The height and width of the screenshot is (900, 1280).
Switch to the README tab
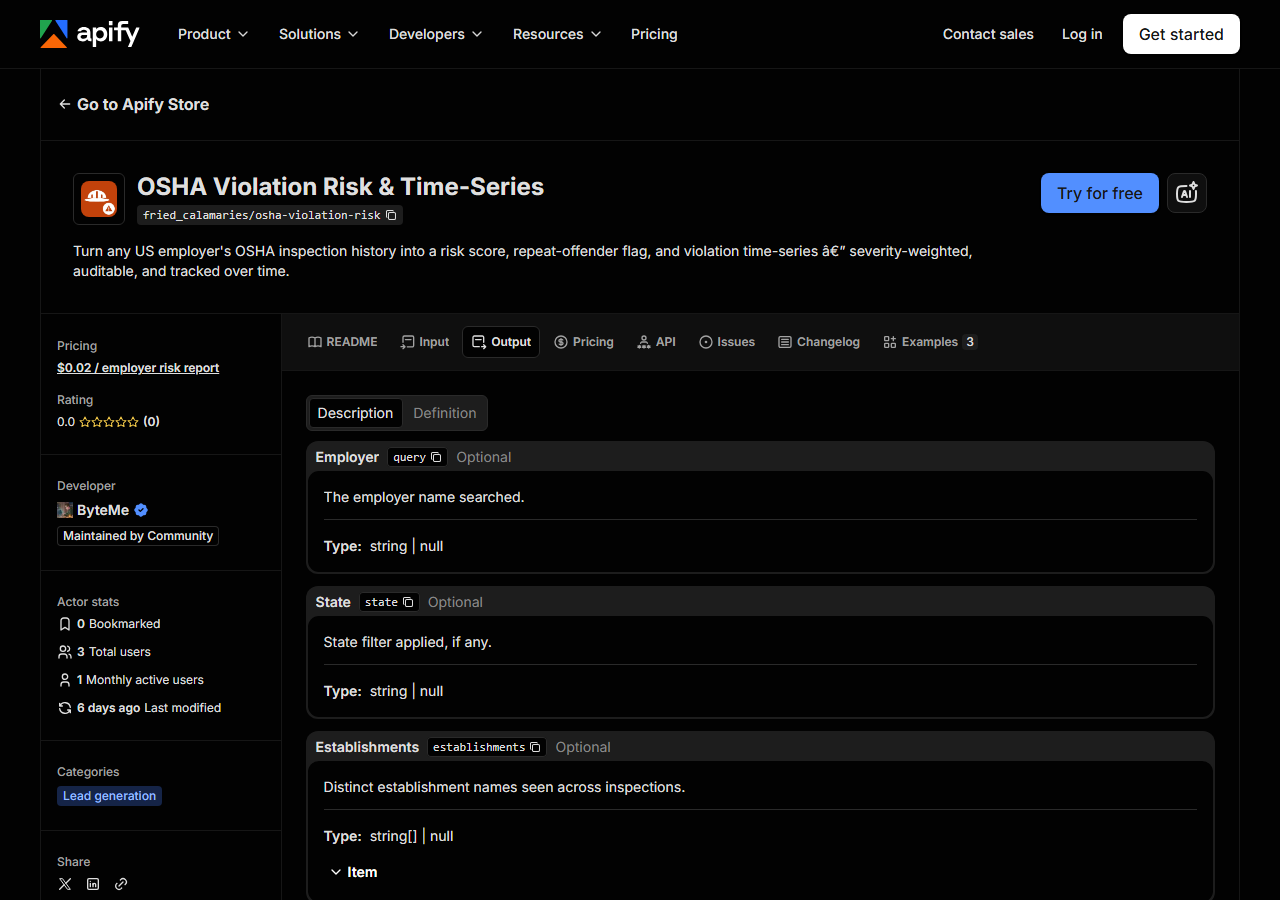343,342
